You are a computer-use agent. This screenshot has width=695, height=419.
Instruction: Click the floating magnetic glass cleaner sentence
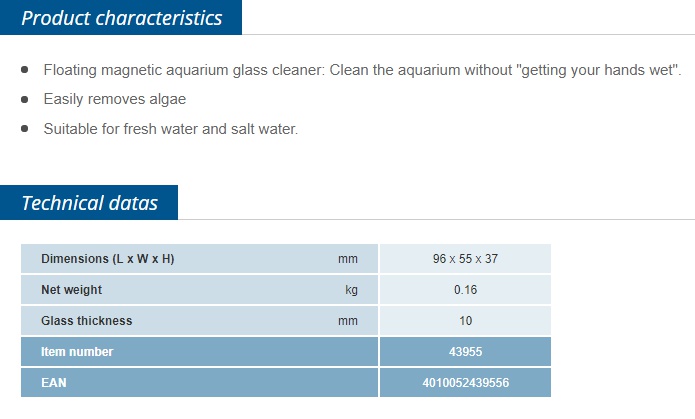362,70
